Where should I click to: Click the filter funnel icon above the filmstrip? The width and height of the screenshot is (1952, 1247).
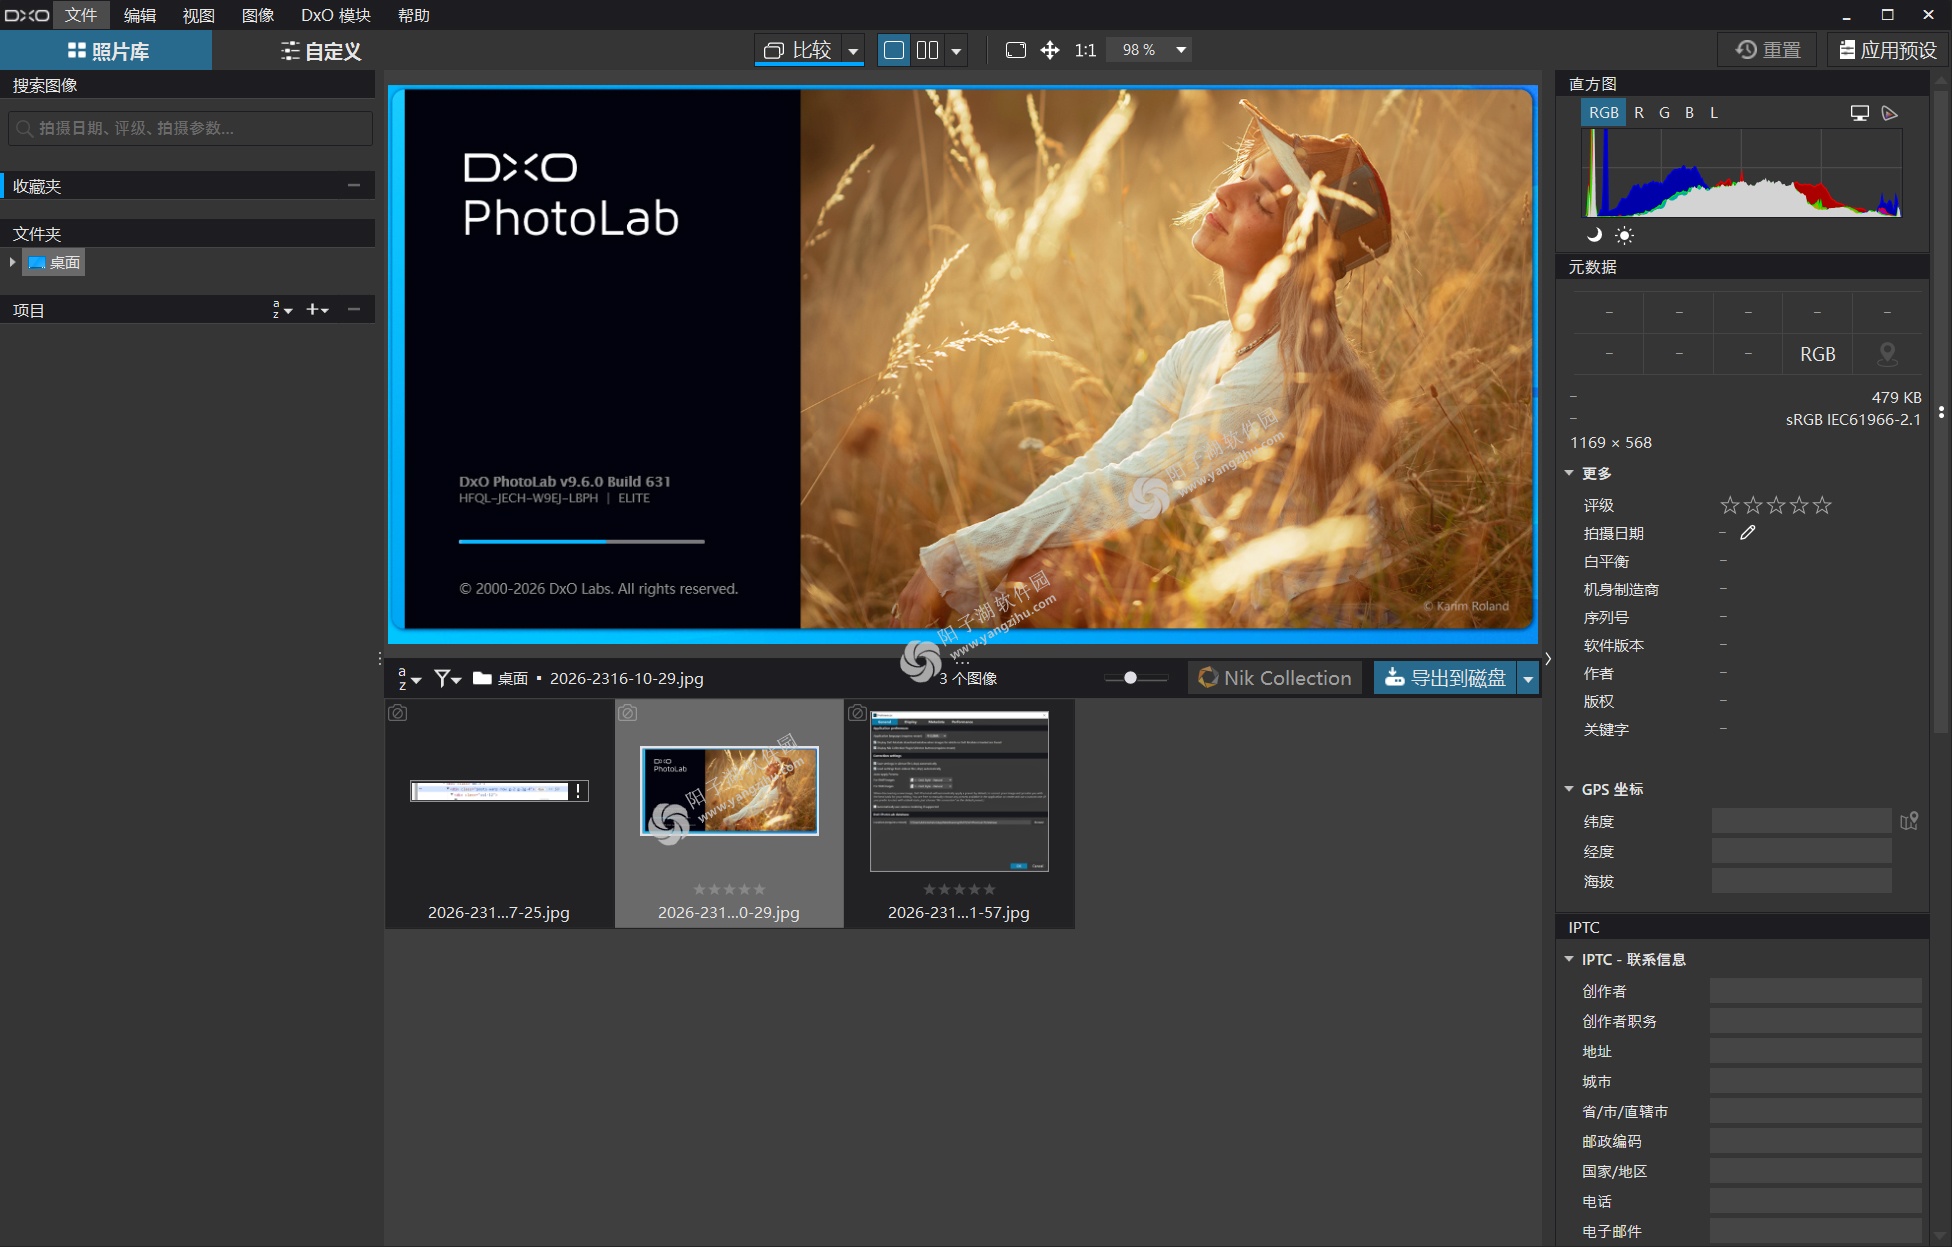[440, 678]
